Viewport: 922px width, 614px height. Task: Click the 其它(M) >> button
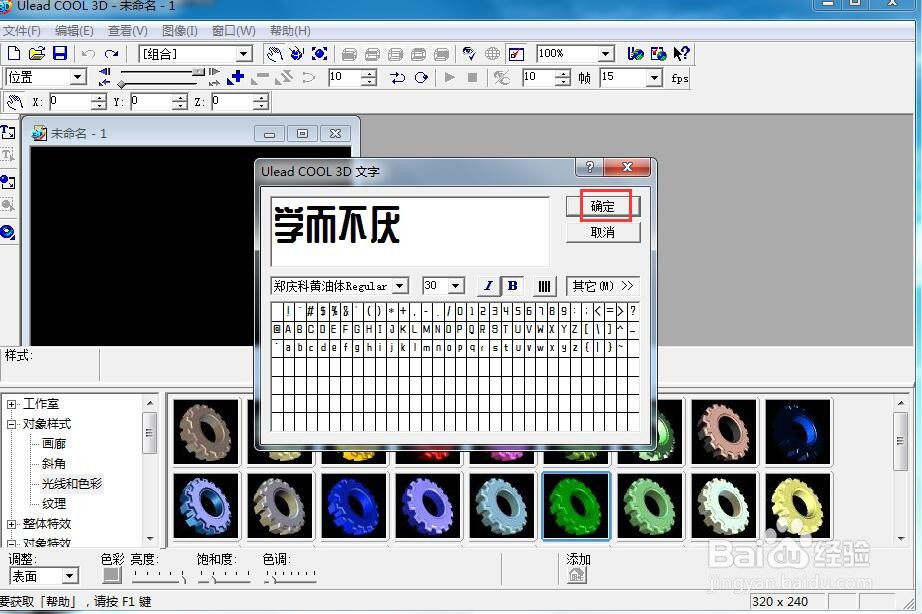point(603,286)
